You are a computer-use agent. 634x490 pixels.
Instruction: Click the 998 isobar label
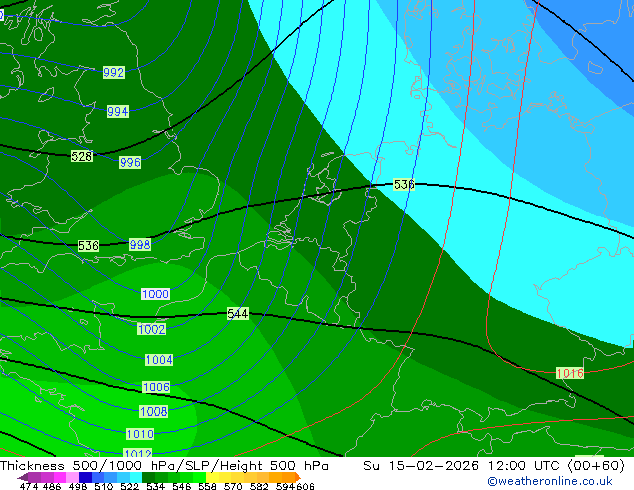140,245
